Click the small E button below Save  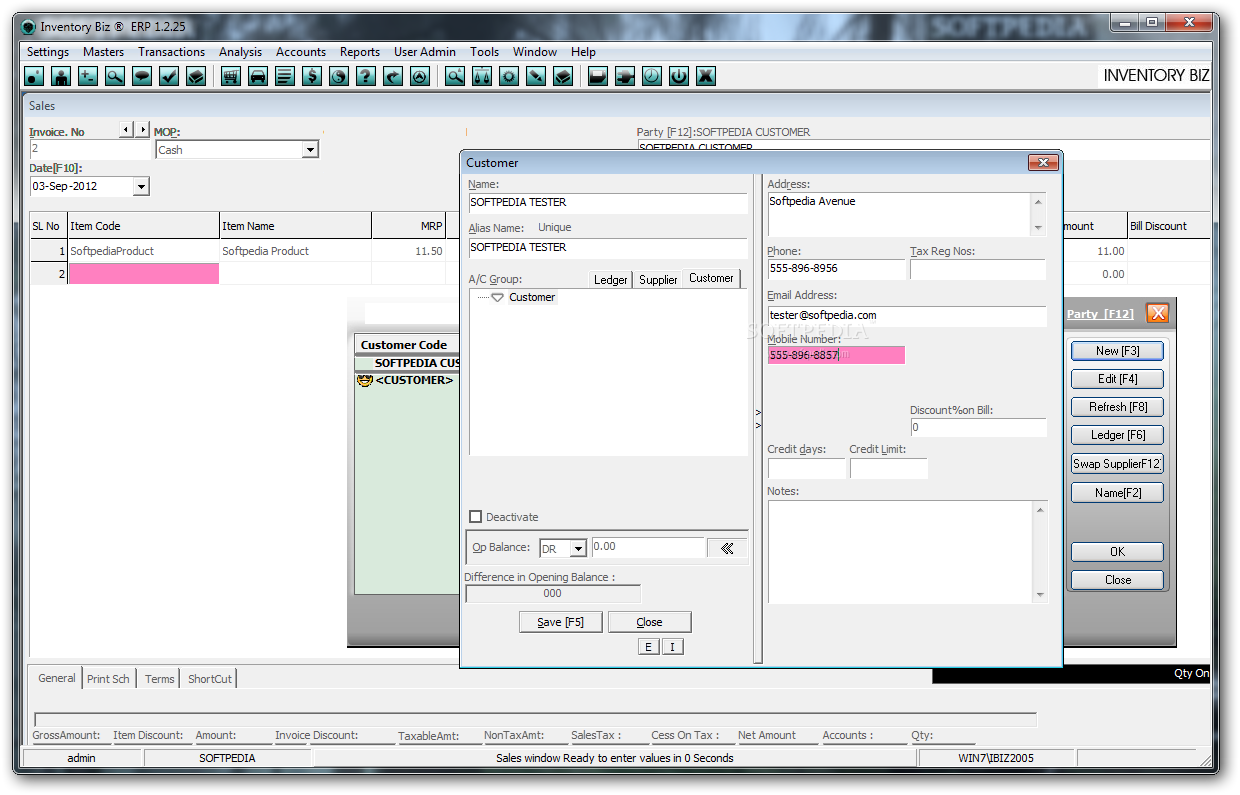[648, 647]
